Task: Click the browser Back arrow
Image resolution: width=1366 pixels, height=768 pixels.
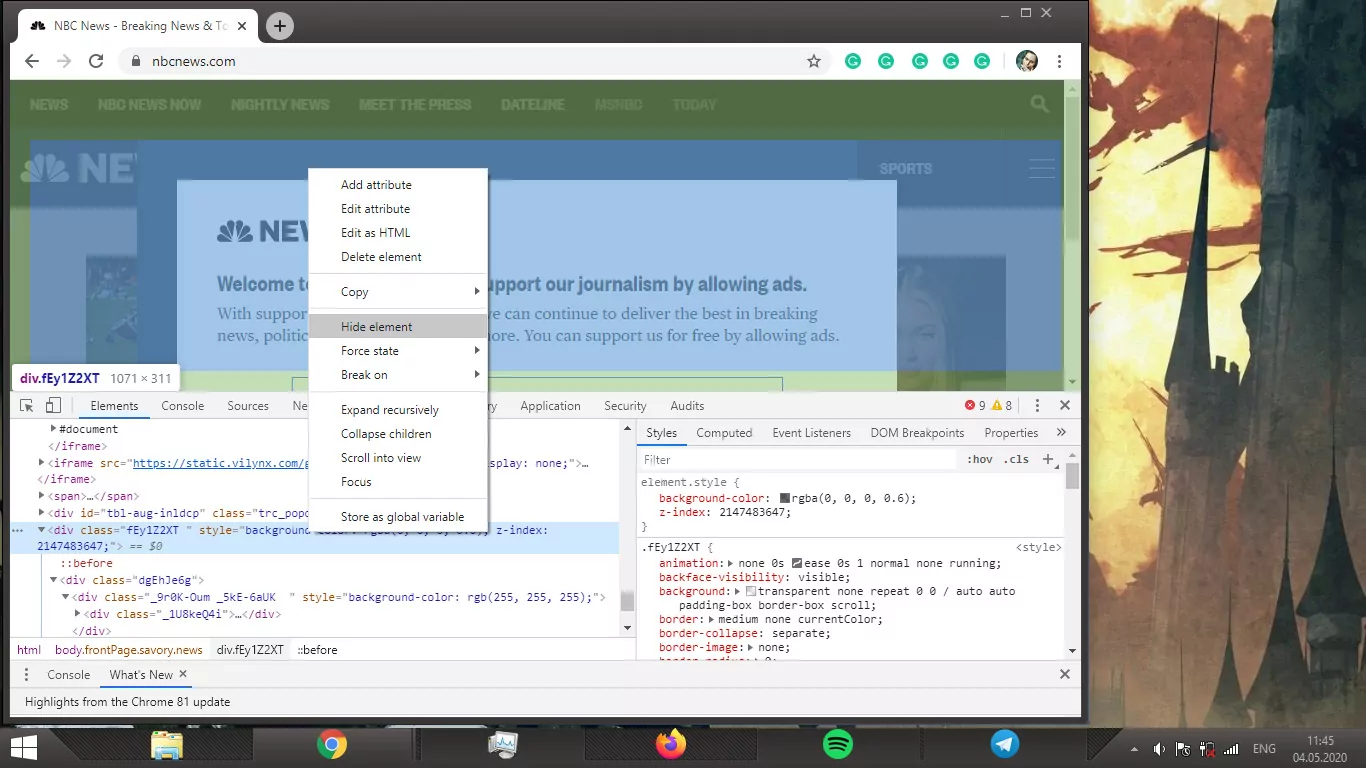Action: [x=32, y=61]
